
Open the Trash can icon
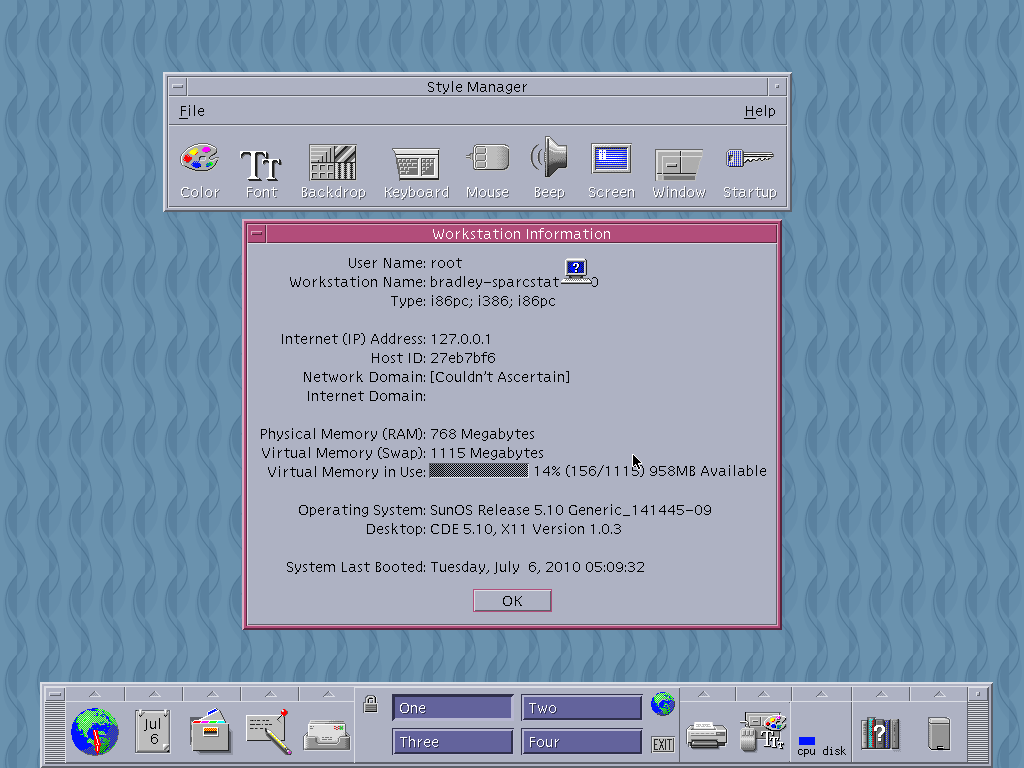coord(938,733)
